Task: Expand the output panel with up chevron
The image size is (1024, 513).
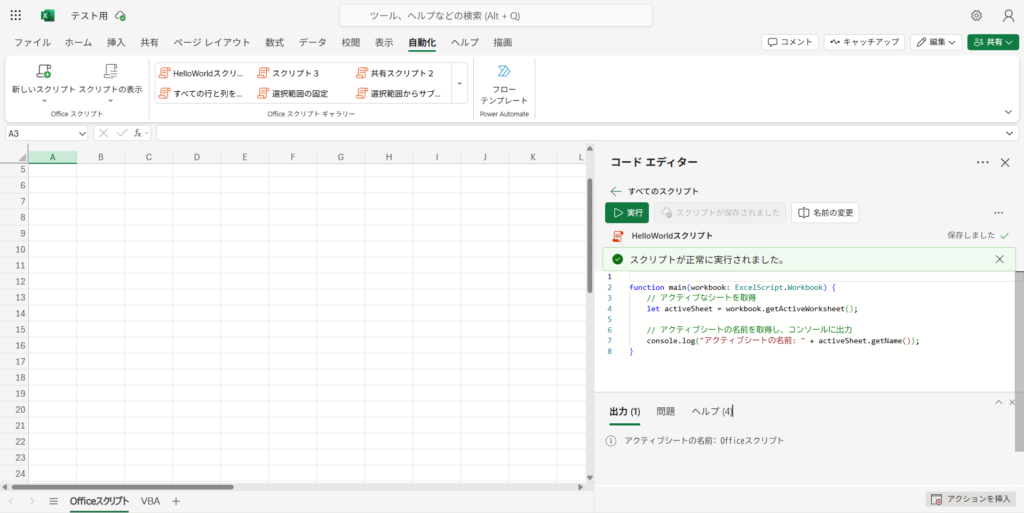Action: 998,402
